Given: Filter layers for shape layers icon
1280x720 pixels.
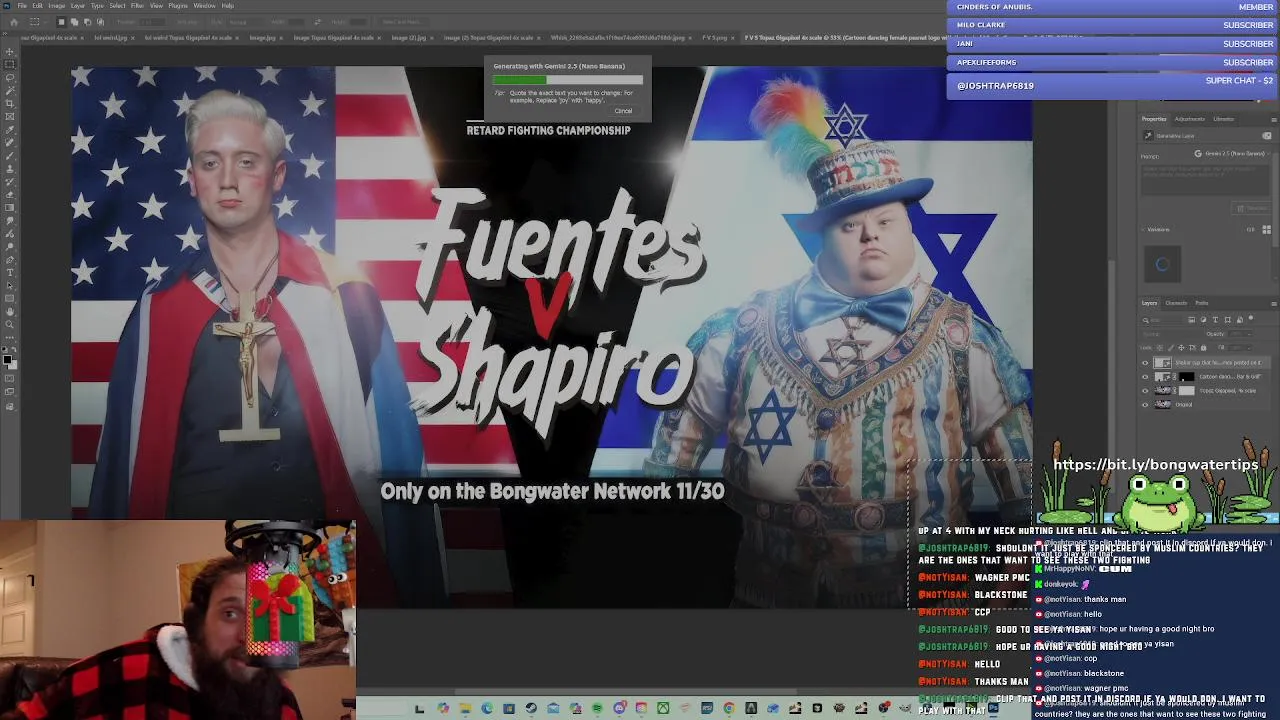Looking at the screenshot, I should click(1227, 320).
